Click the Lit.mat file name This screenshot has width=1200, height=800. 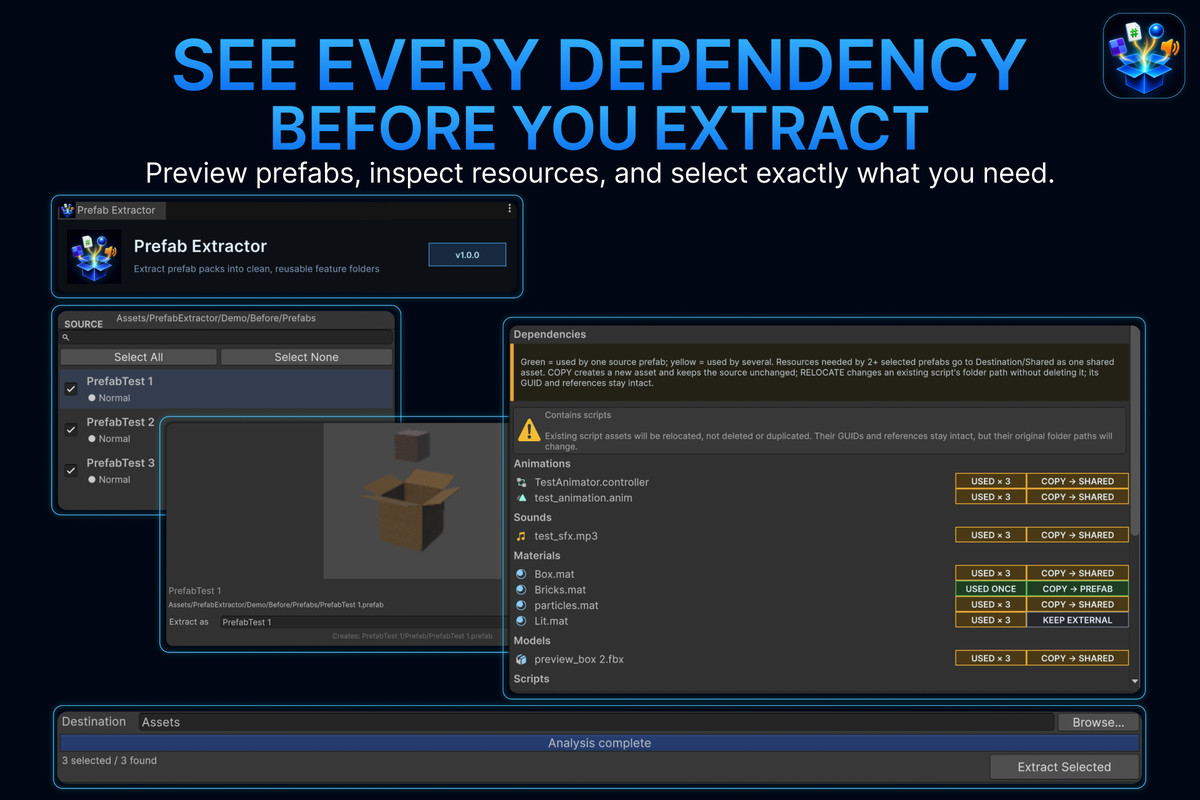[551, 621]
